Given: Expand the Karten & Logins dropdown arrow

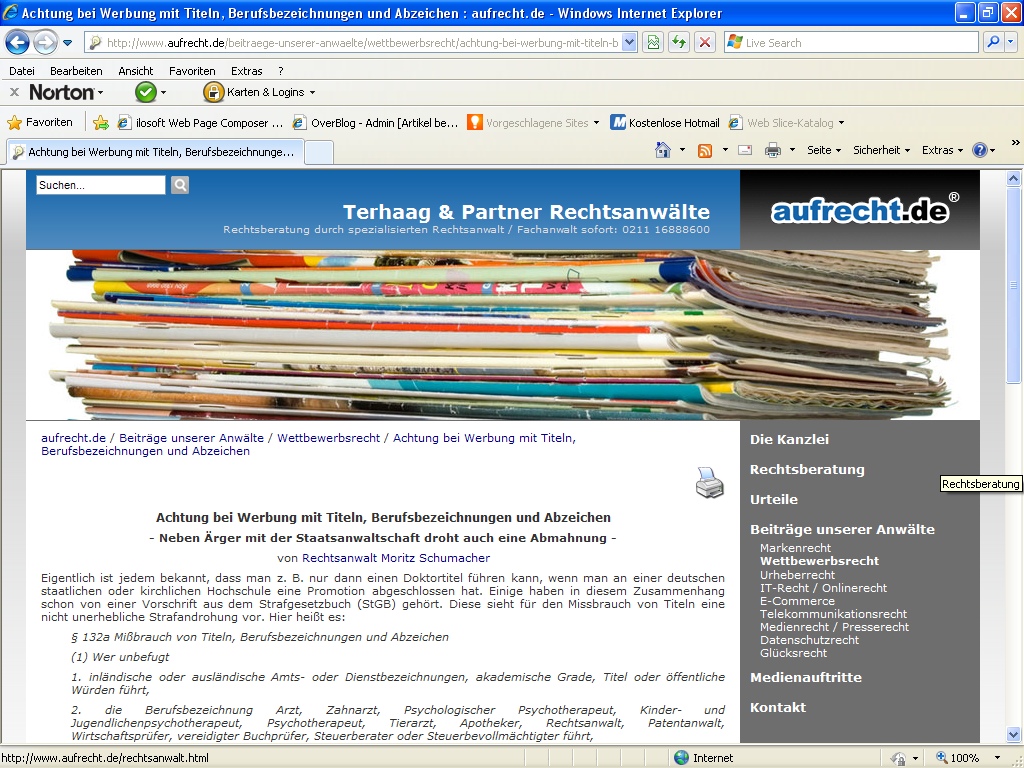Looking at the screenshot, I should [x=312, y=93].
